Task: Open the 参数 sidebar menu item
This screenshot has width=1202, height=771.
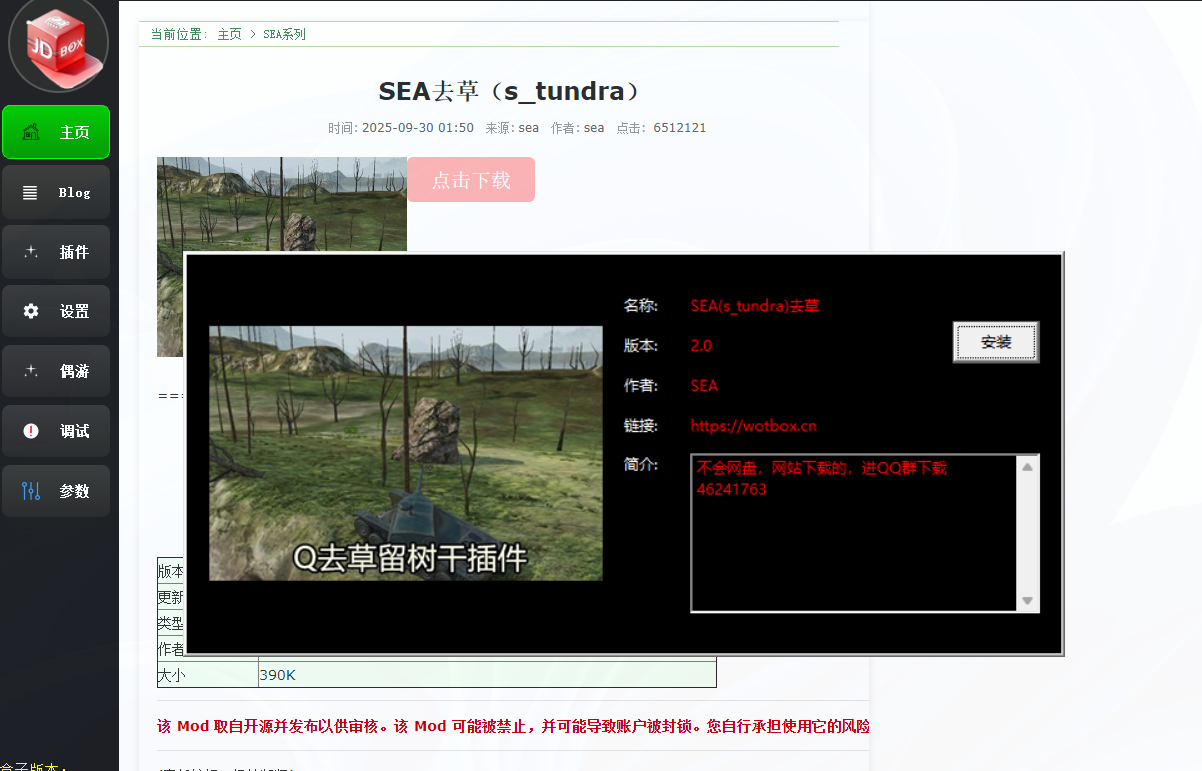Action: click(56, 491)
